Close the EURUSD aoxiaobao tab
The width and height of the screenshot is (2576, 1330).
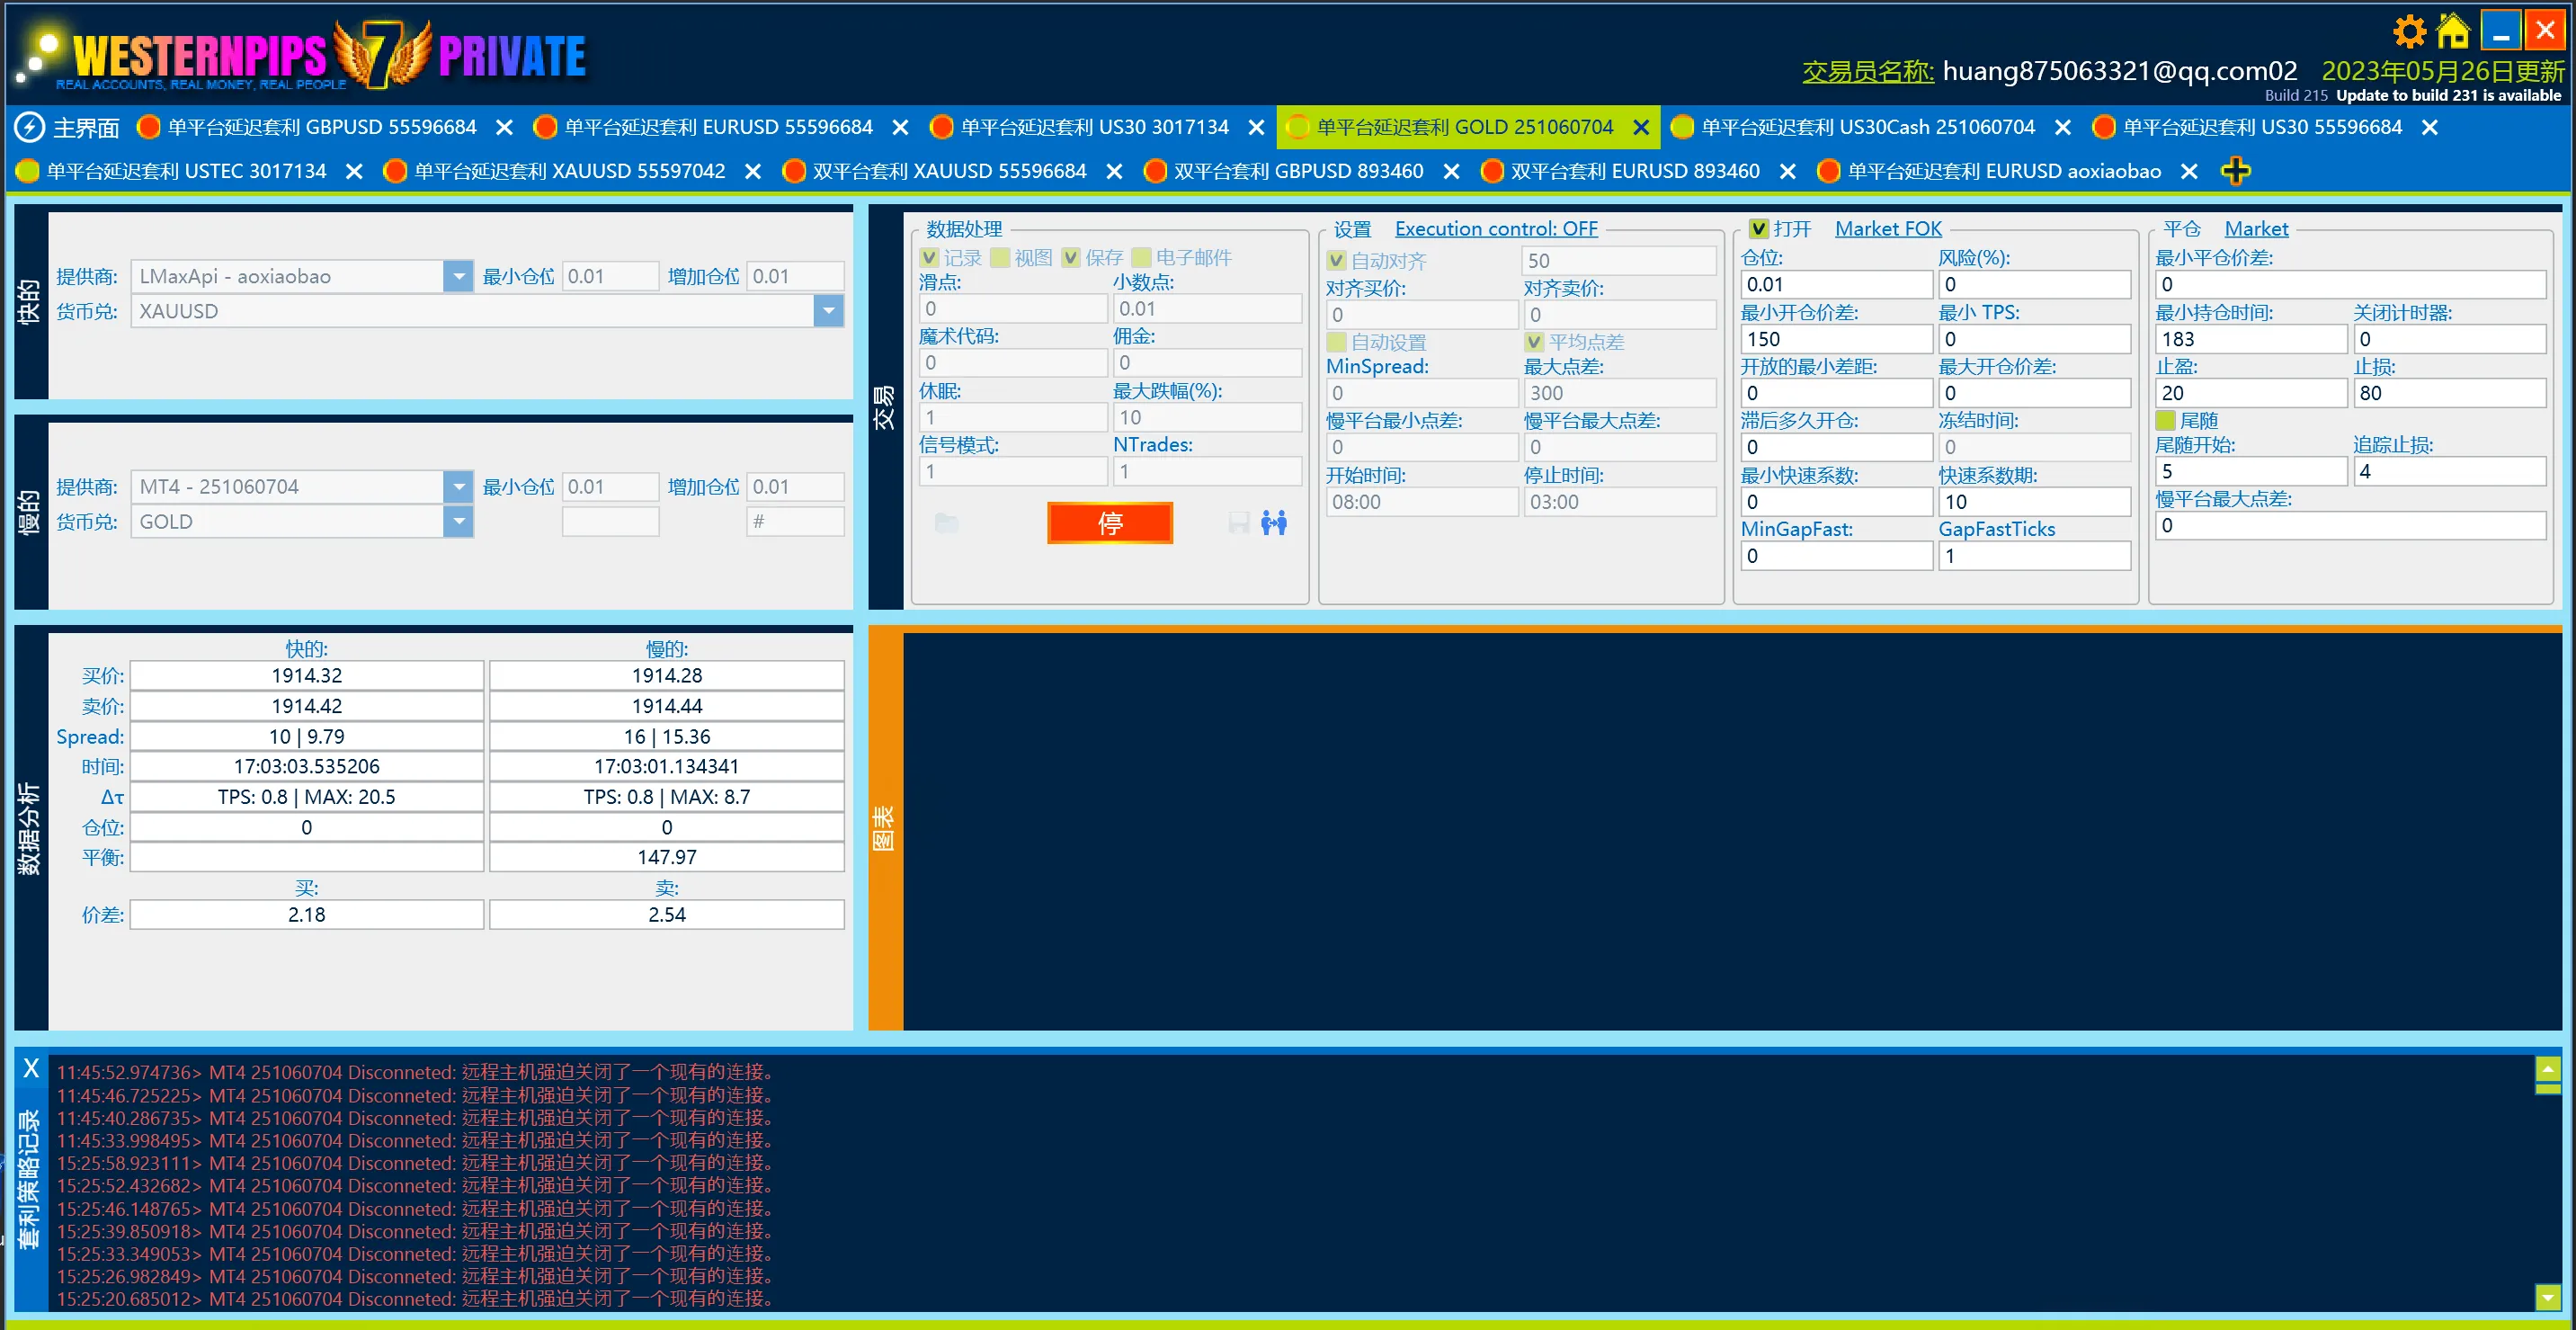pos(2189,172)
